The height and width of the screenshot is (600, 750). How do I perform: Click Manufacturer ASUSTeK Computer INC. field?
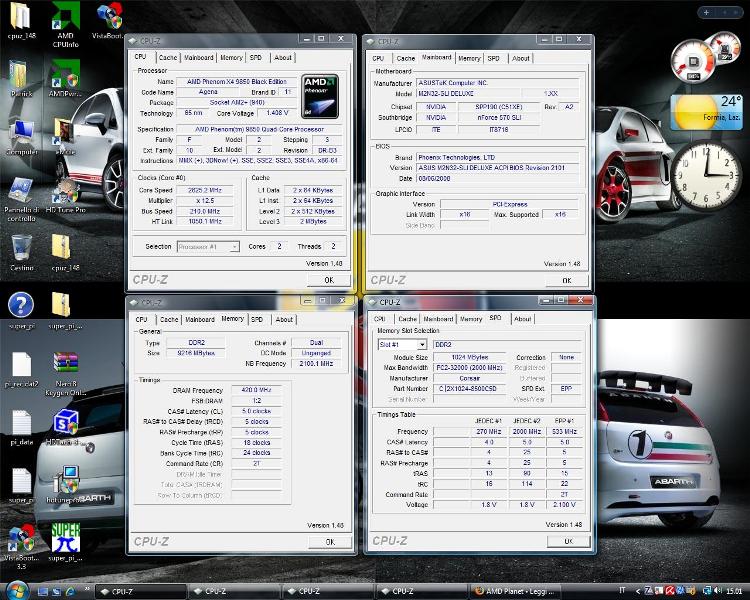coord(497,83)
